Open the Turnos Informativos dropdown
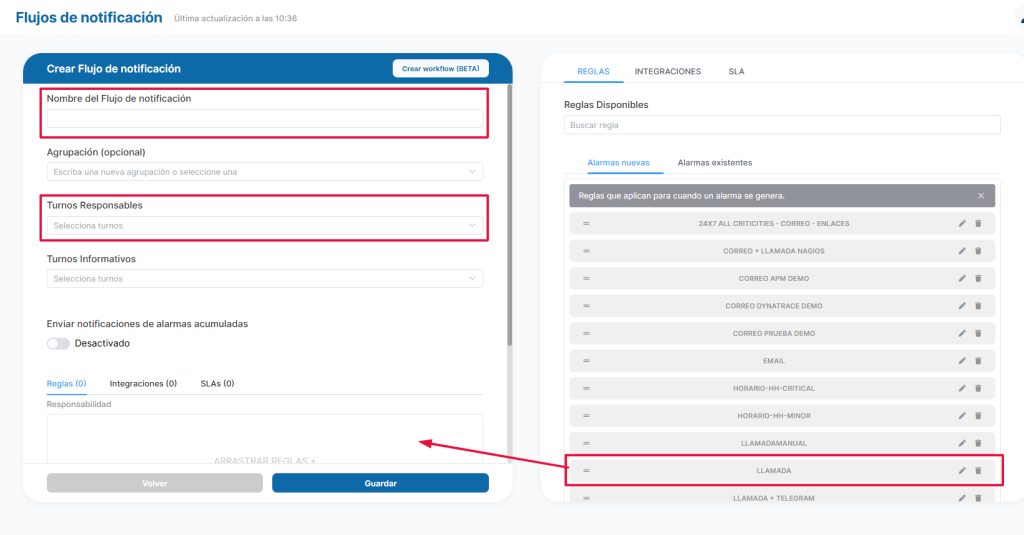 (264, 279)
